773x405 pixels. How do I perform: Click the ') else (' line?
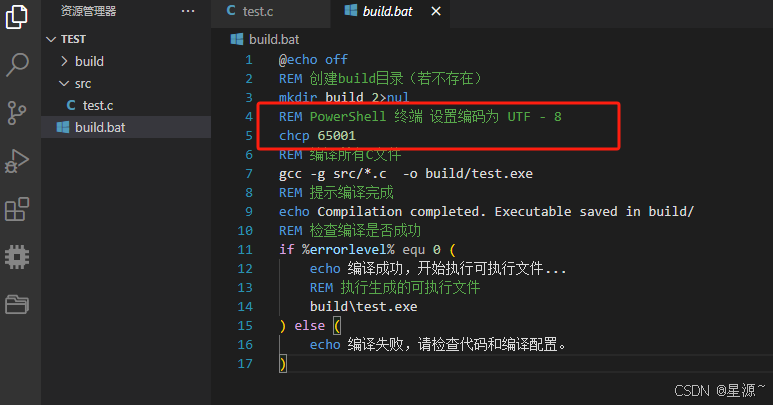pyautogui.click(x=310, y=326)
